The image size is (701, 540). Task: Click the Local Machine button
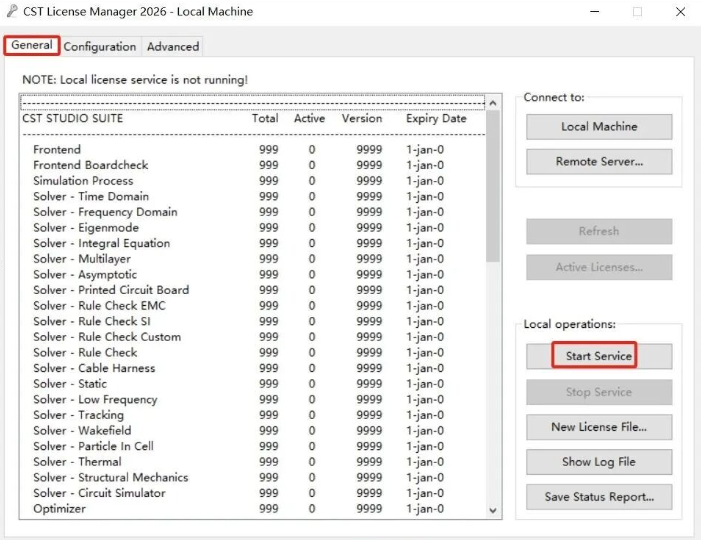click(599, 127)
